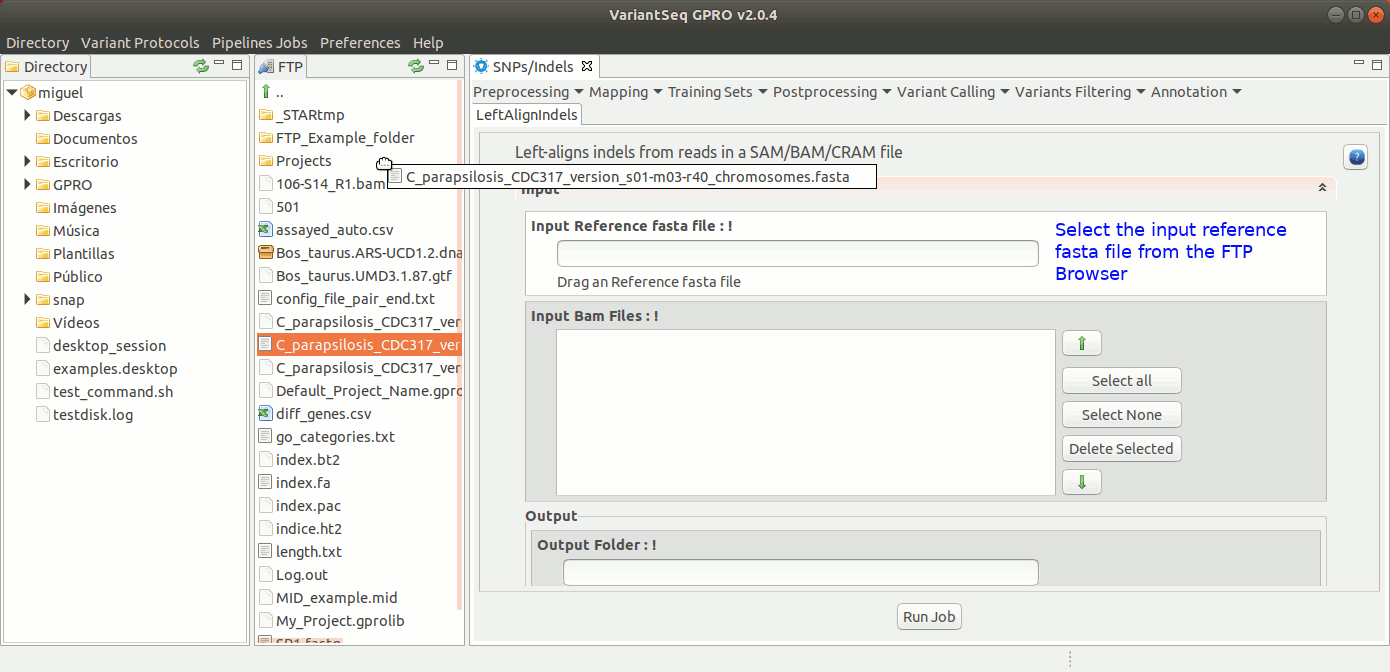Click the Delete Selected button
1390x672 pixels.
click(1121, 449)
